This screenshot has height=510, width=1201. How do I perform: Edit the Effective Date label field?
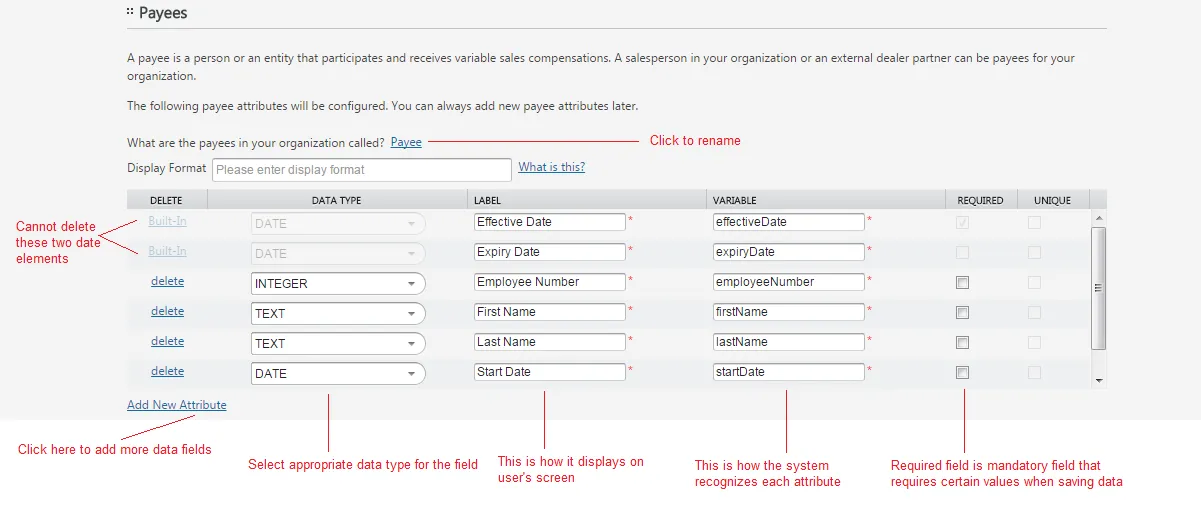pos(550,222)
